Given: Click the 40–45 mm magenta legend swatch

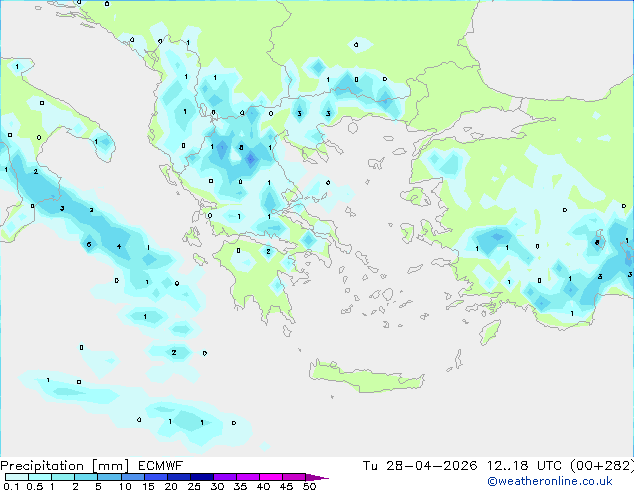Looking at the screenshot, I should [271, 477].
